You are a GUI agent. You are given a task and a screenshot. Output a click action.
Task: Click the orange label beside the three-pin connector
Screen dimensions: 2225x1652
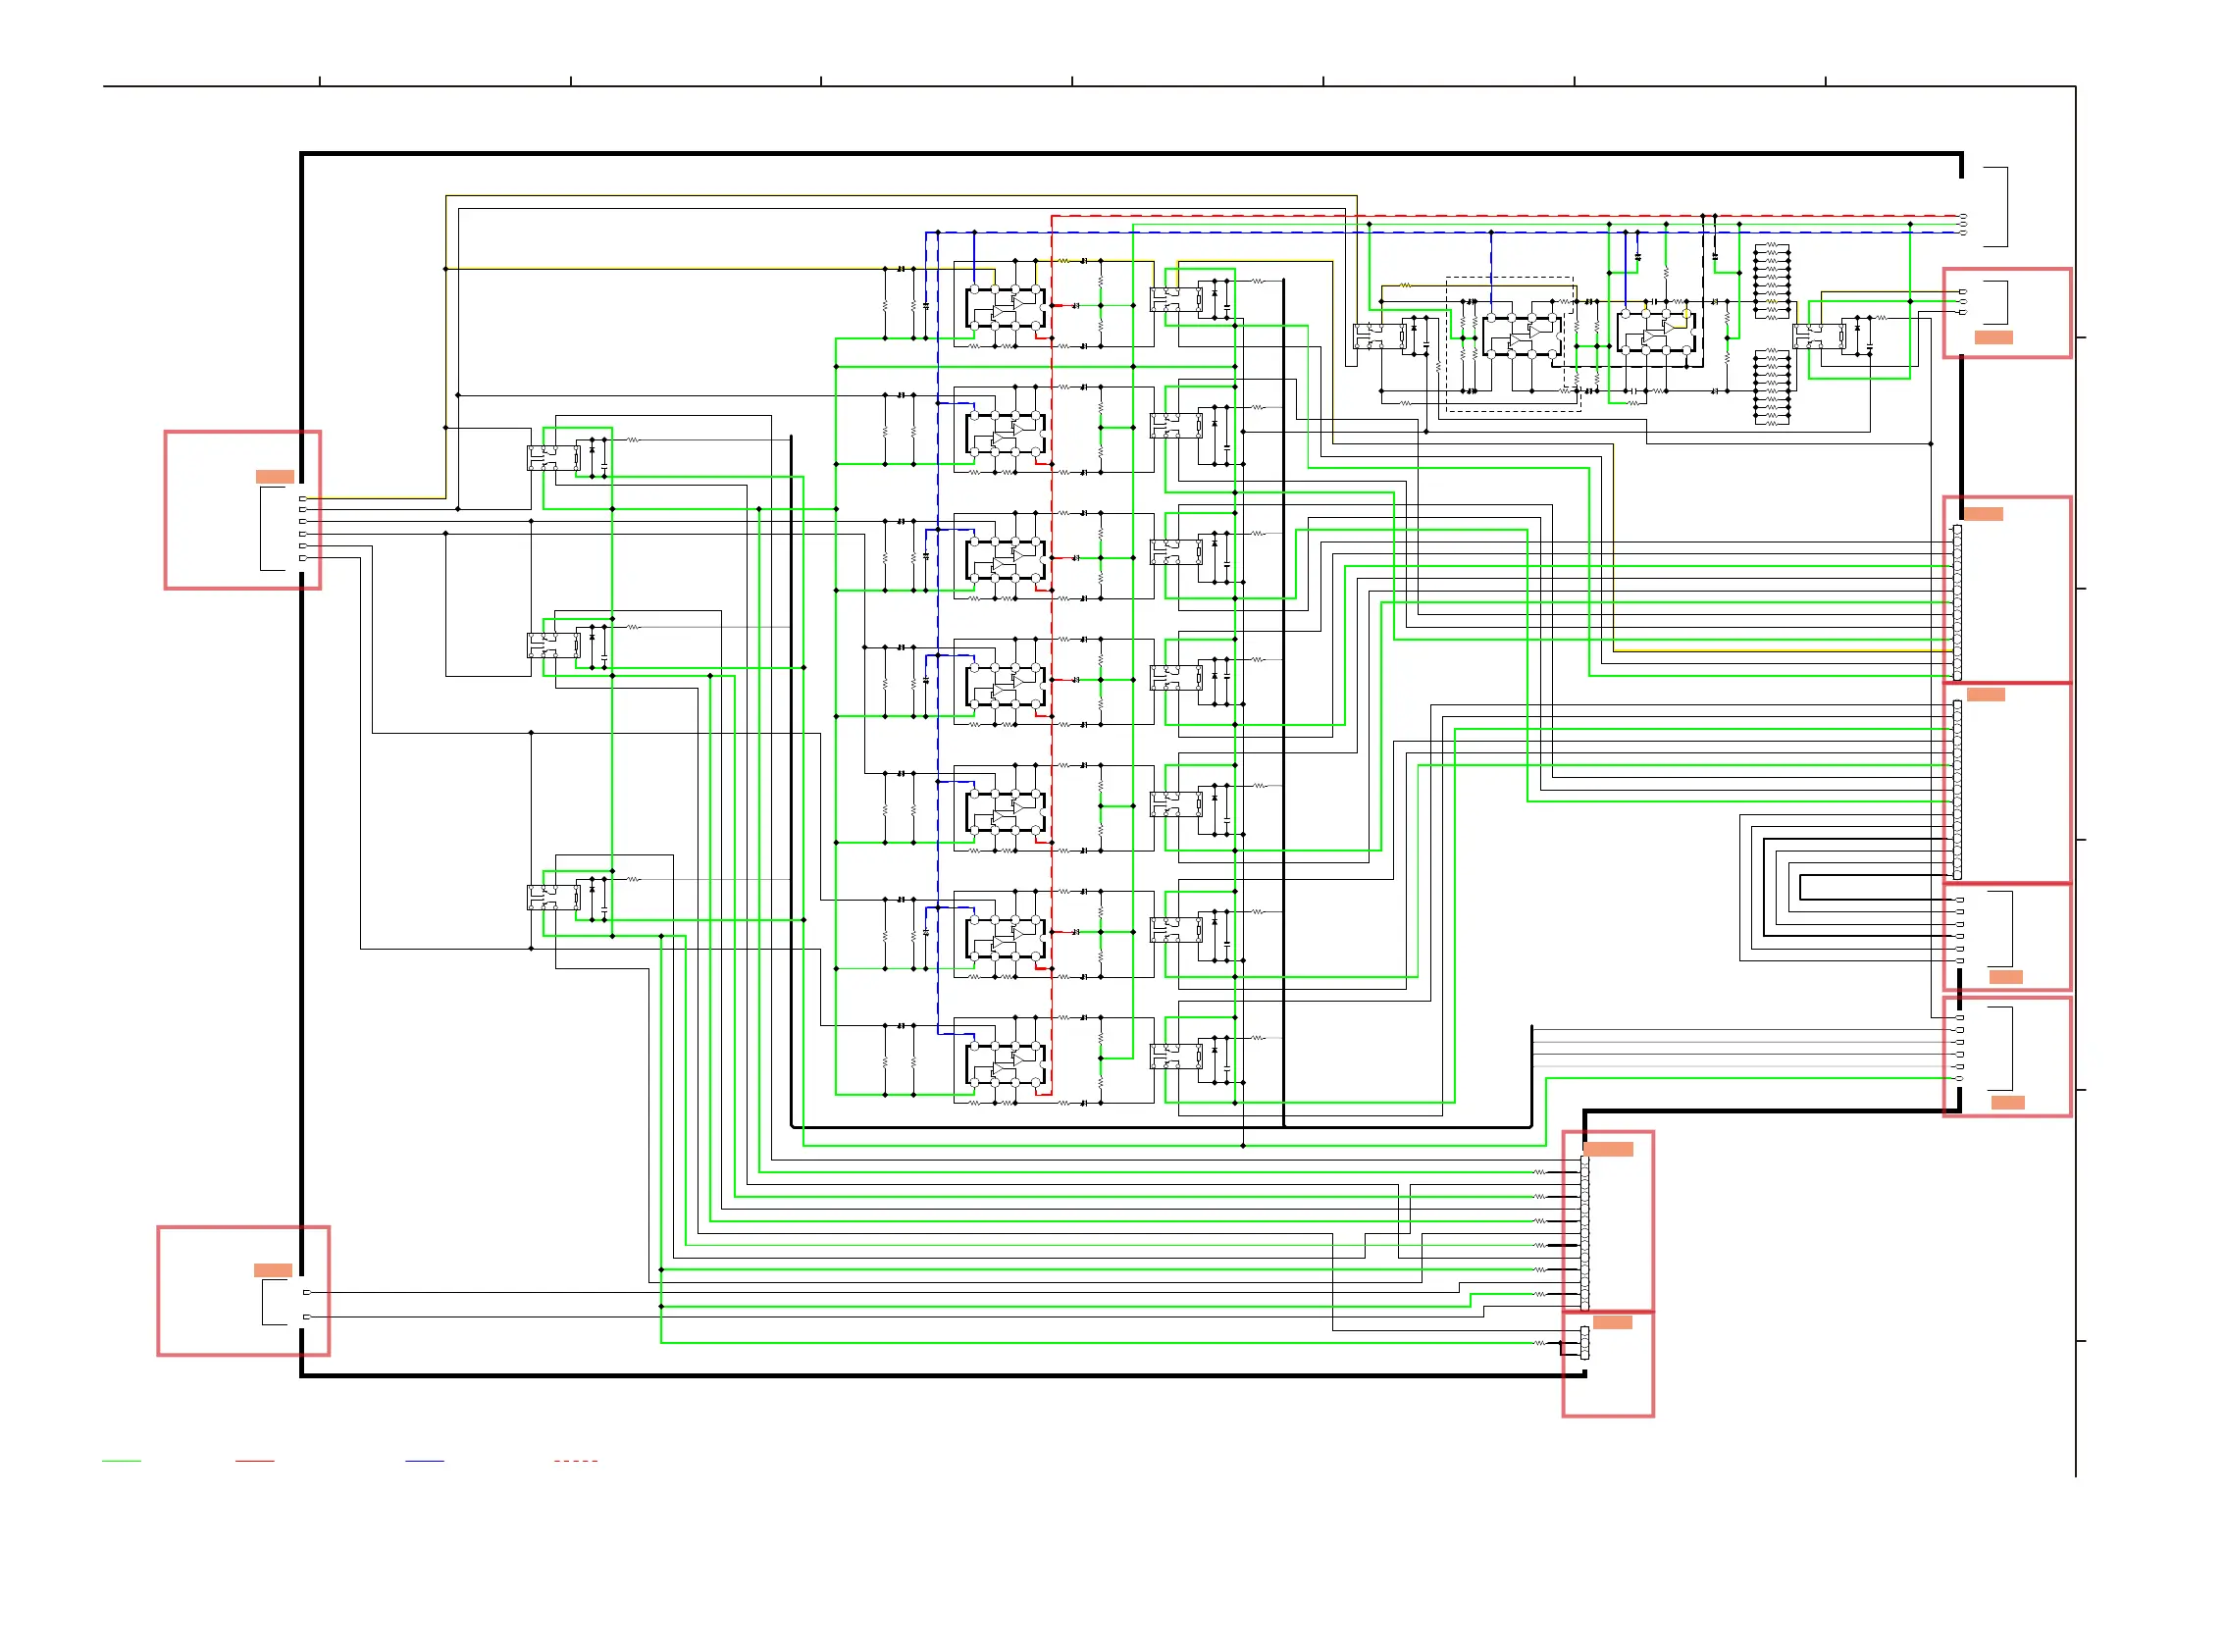click(1993, 338)
